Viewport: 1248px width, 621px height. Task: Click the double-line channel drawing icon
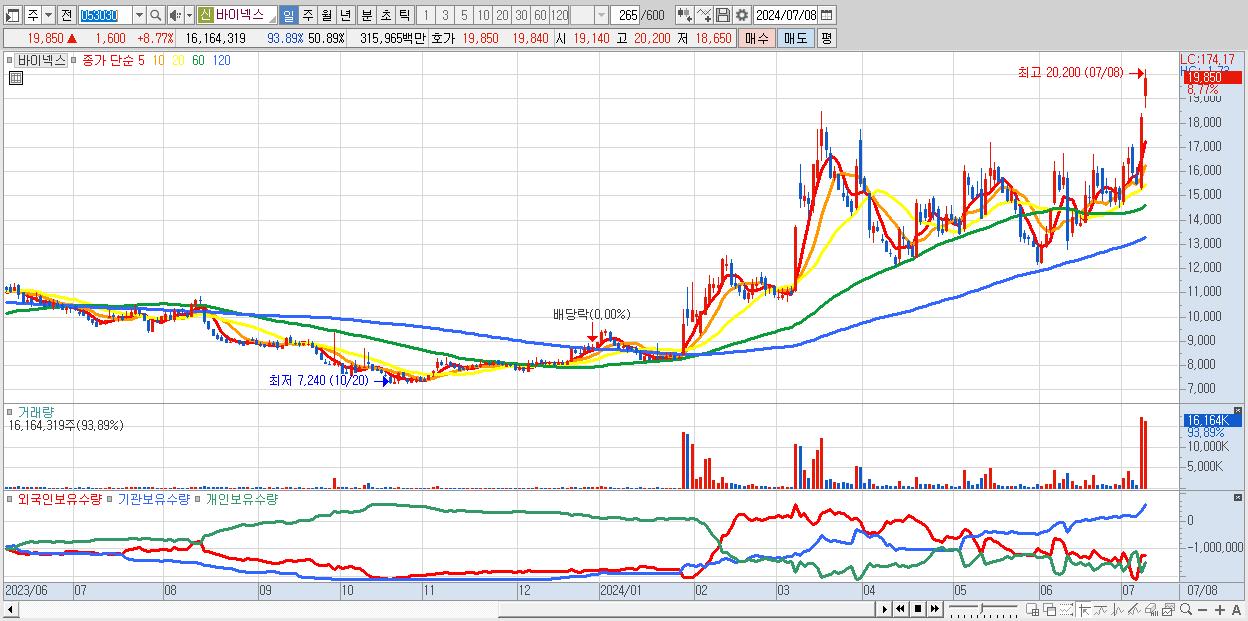[x=1135, y=610]
